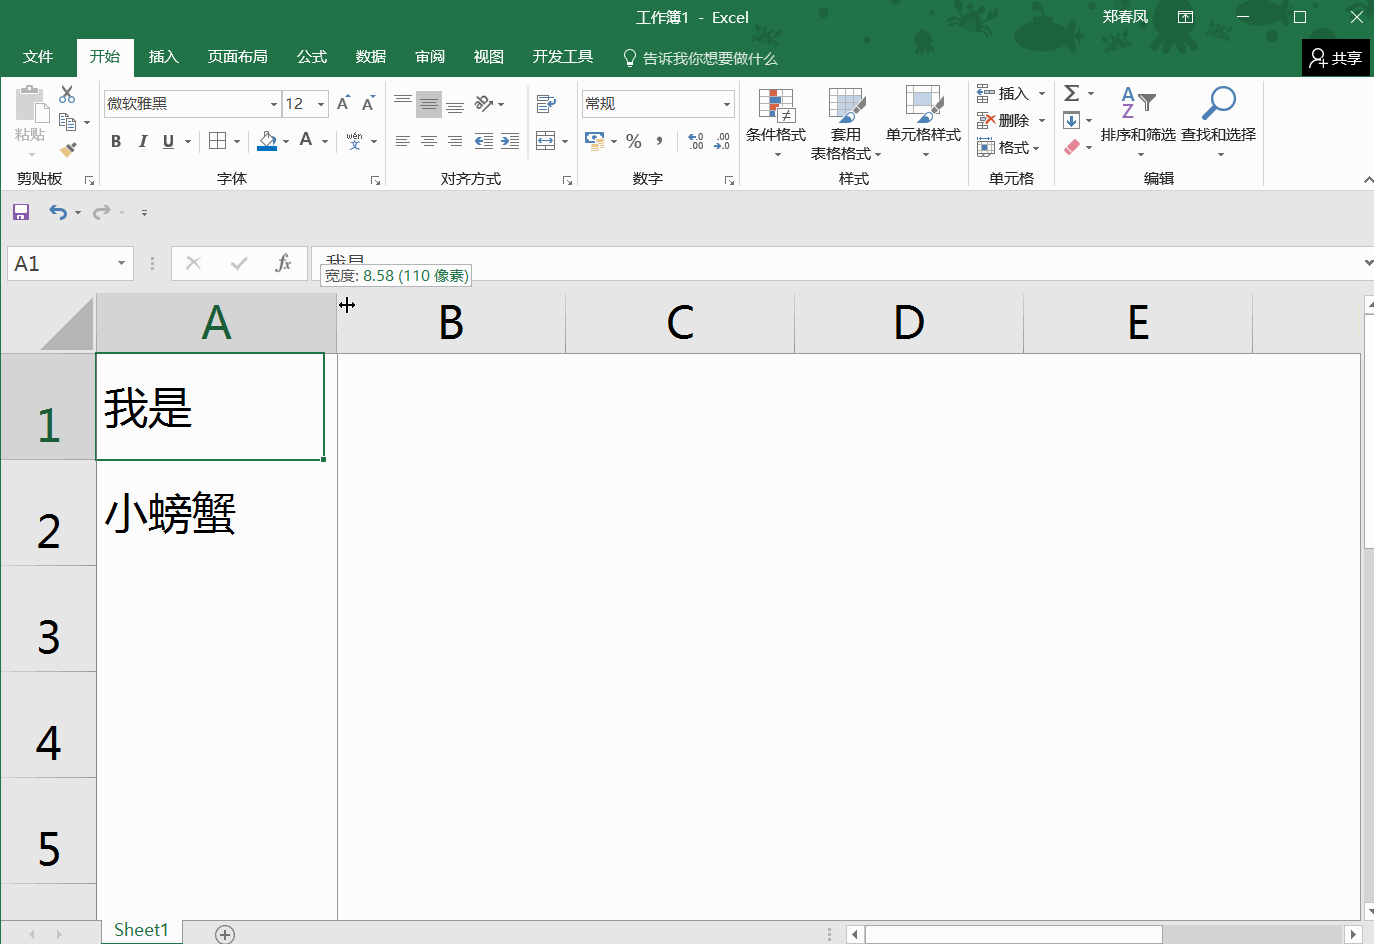The width and height of the screenshot is (1374, 944).
Task: Select the Format Painter brush
Action: pyautogui.click(x=67, y=149)
